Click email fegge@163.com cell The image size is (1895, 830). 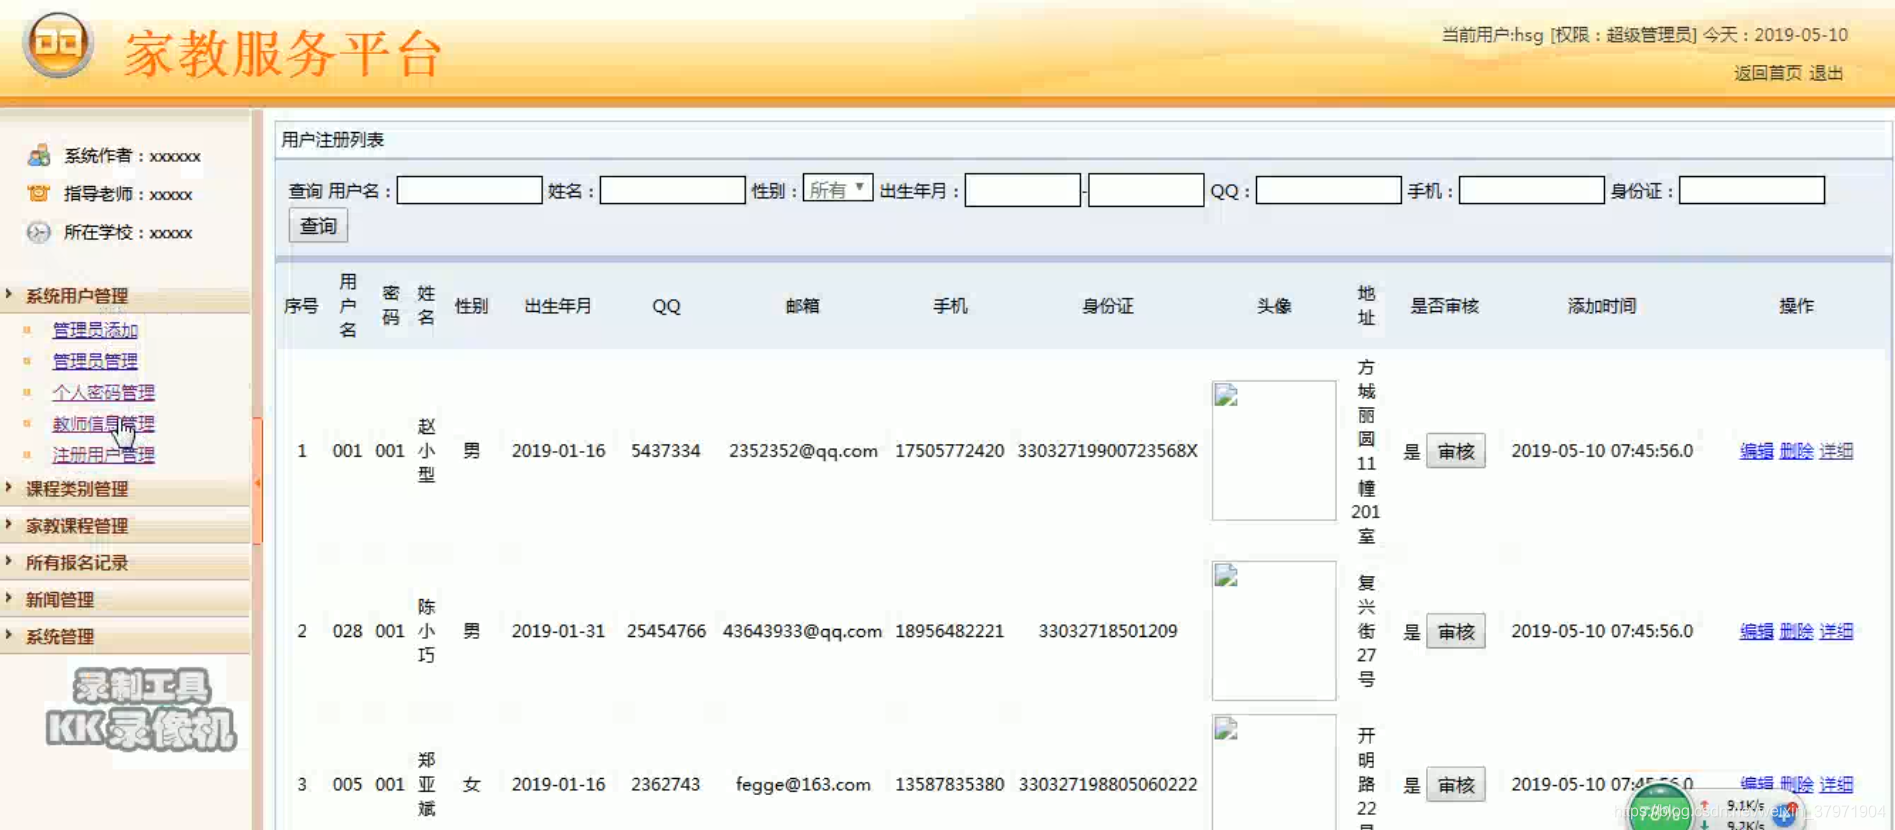point(803,784)
